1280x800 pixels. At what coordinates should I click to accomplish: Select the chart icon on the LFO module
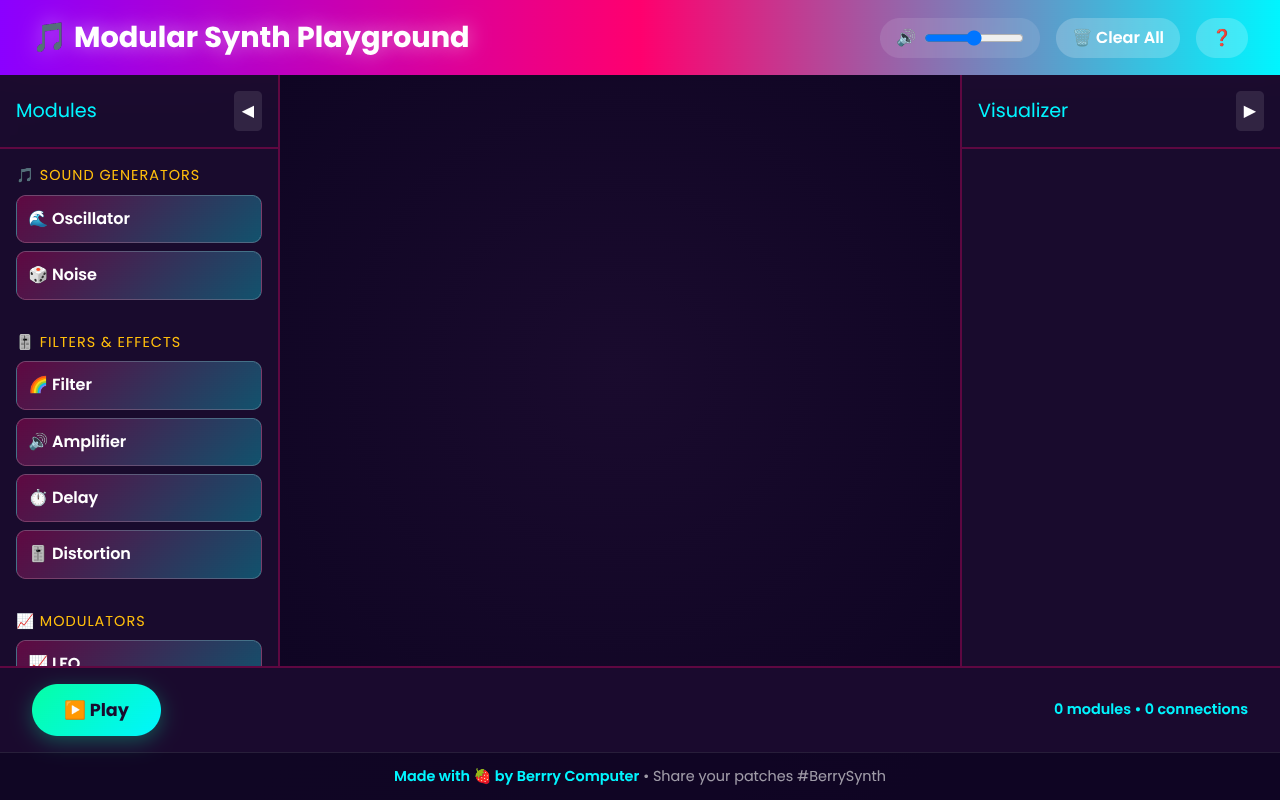pos(37,660)
